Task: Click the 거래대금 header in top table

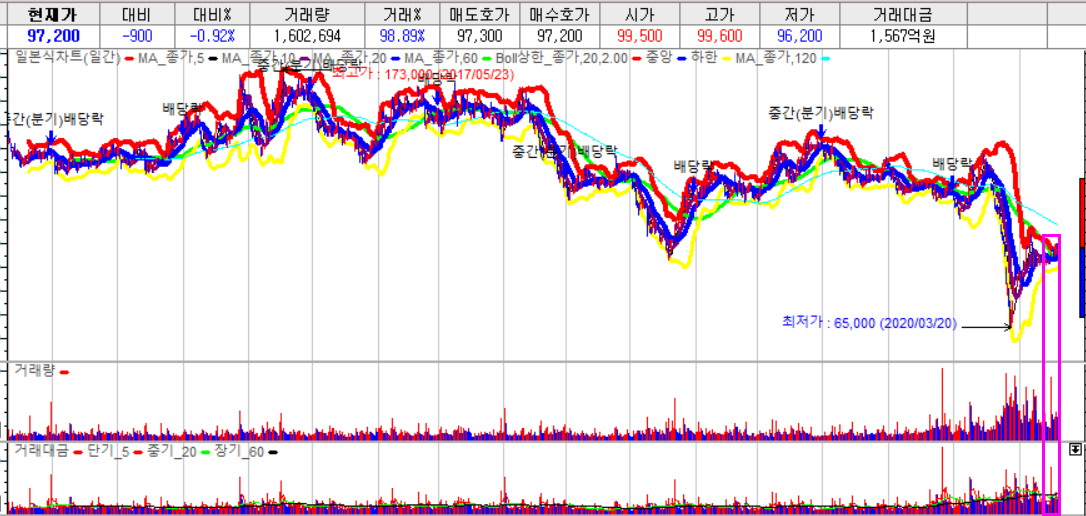Action: (901, 14)
